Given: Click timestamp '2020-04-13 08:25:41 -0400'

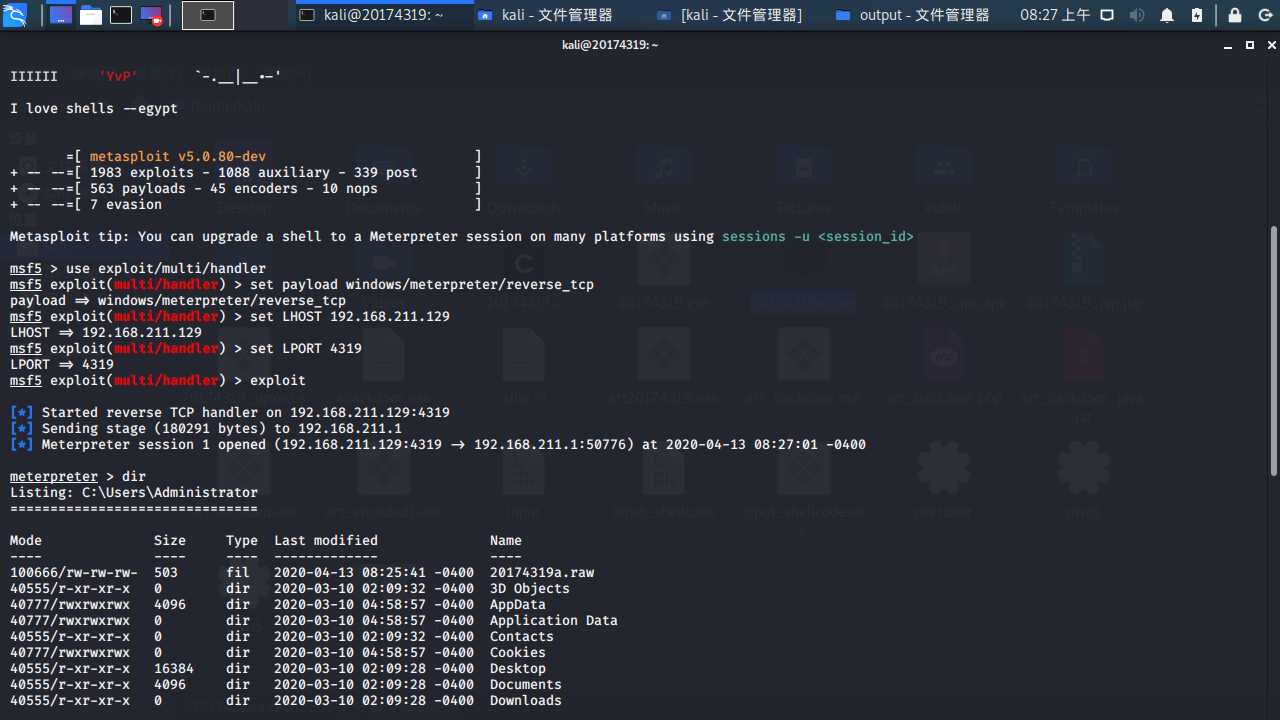Looking at the screenshot, I should pyautogui.click(x=374, y=572).
